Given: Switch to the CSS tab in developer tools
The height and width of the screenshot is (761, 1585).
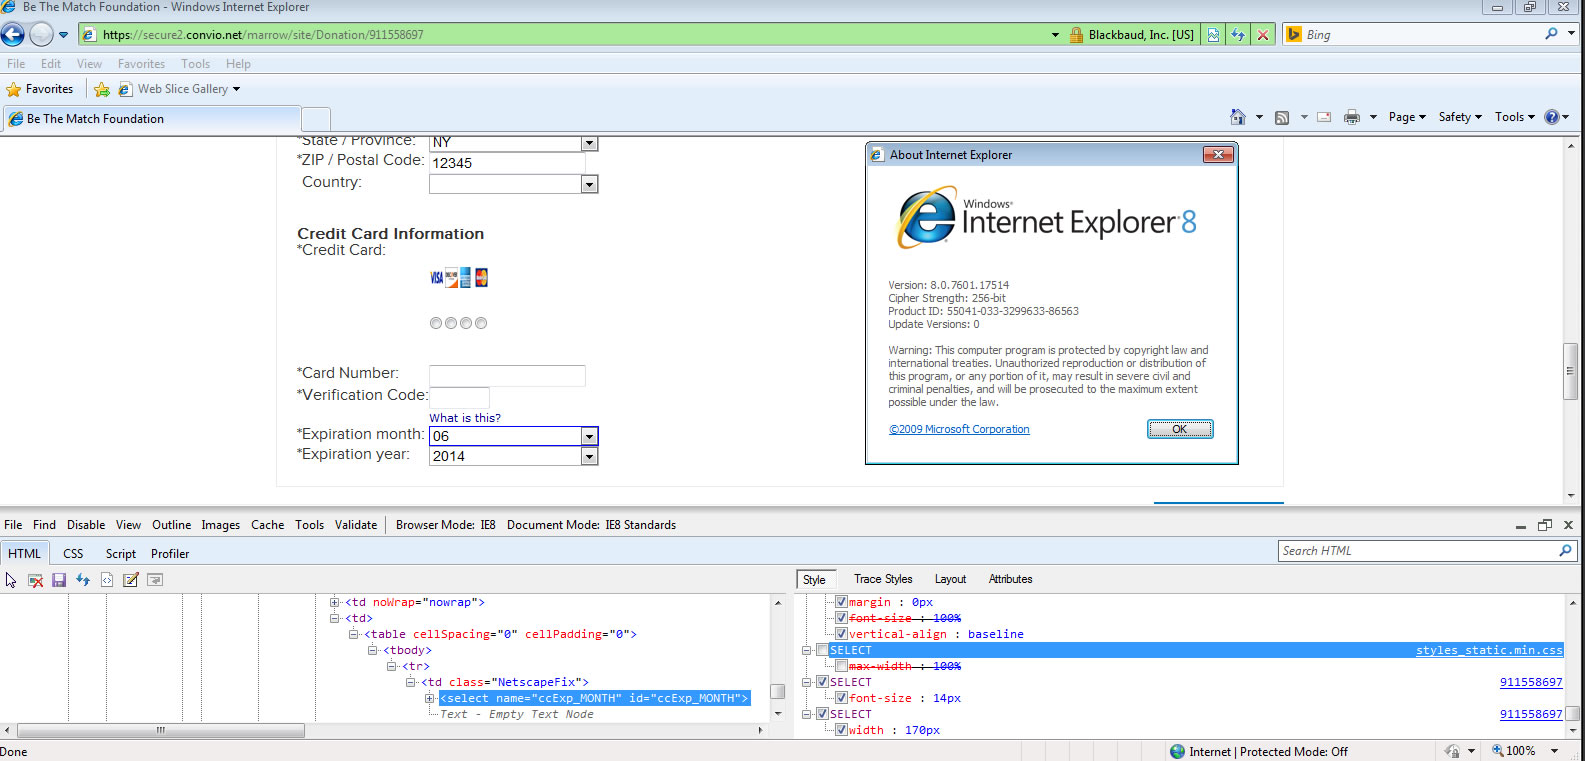Looking at the screenshot, I should [73, 554].
